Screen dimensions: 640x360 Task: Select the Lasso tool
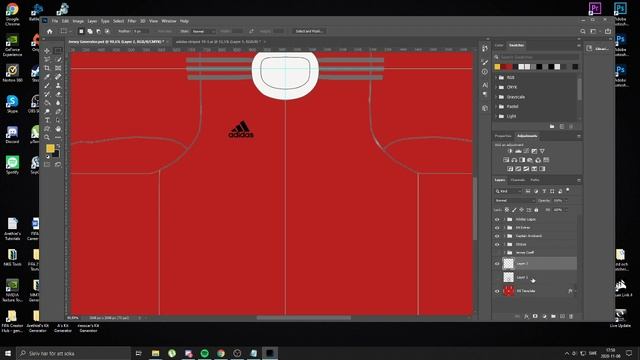[x=47, y=60]
